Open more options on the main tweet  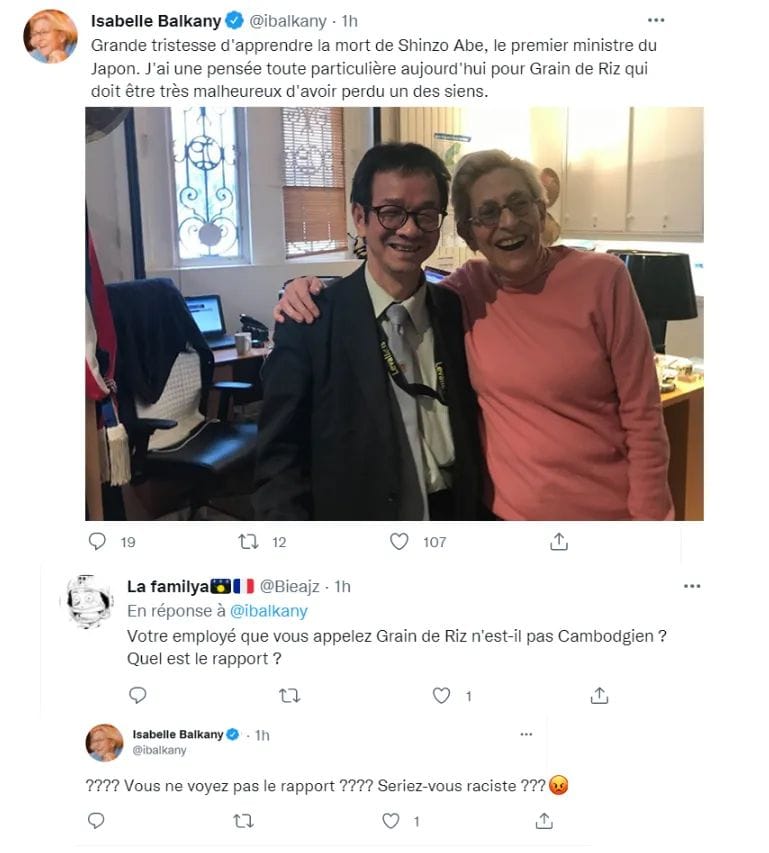[x=656, y=20]
